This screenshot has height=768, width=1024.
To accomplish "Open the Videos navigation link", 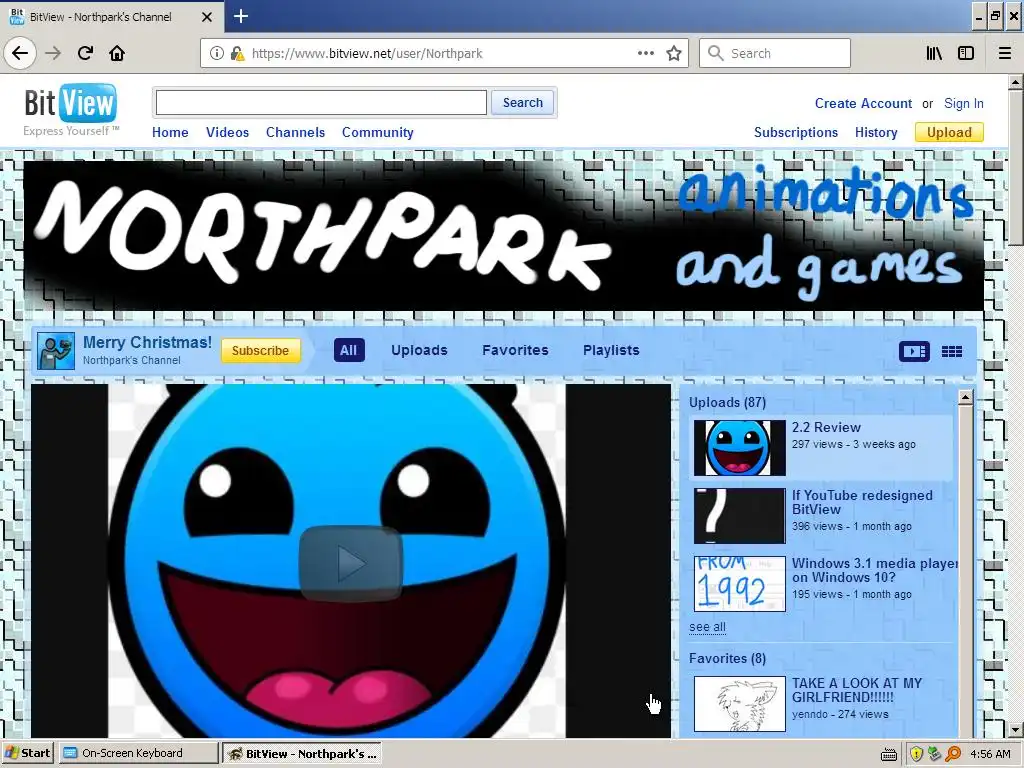I will point(227,132).
